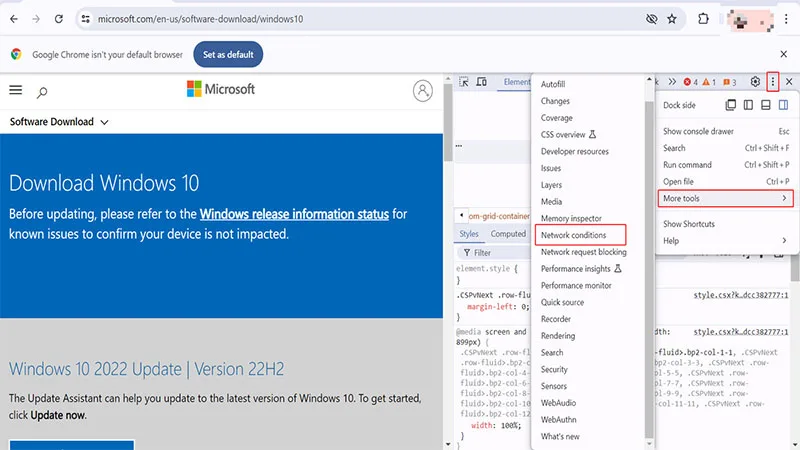Click the orange issues count indicator

tap(730, 82)
